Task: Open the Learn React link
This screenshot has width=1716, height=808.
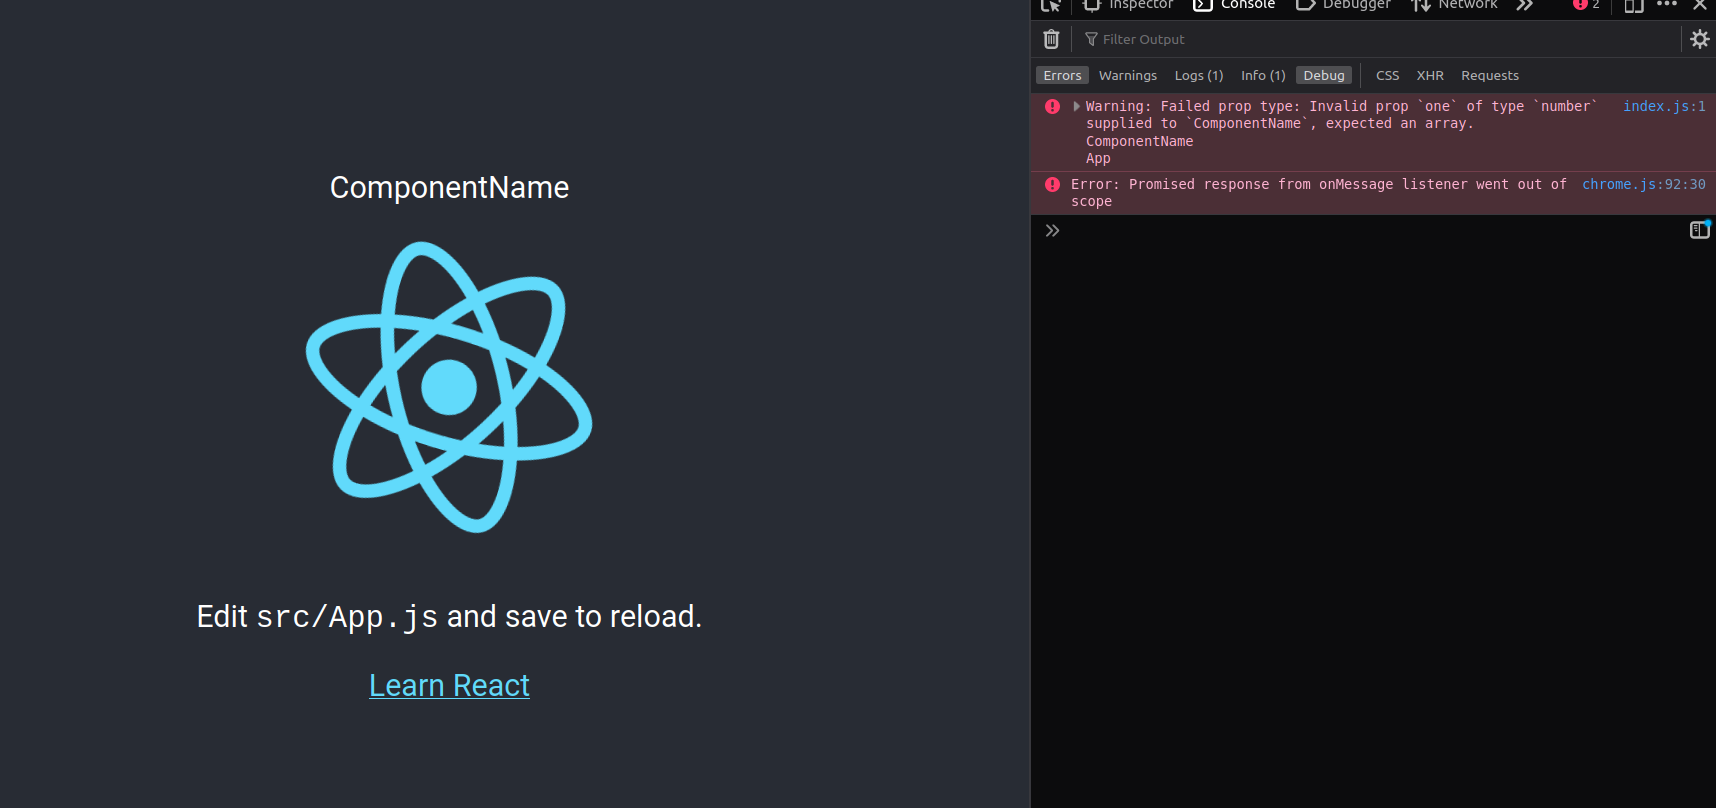Action: 449,685
